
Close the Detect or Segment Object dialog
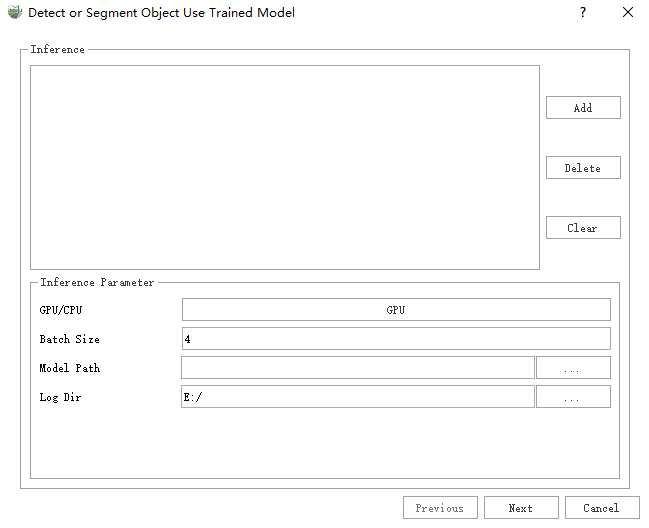[627, 13]
